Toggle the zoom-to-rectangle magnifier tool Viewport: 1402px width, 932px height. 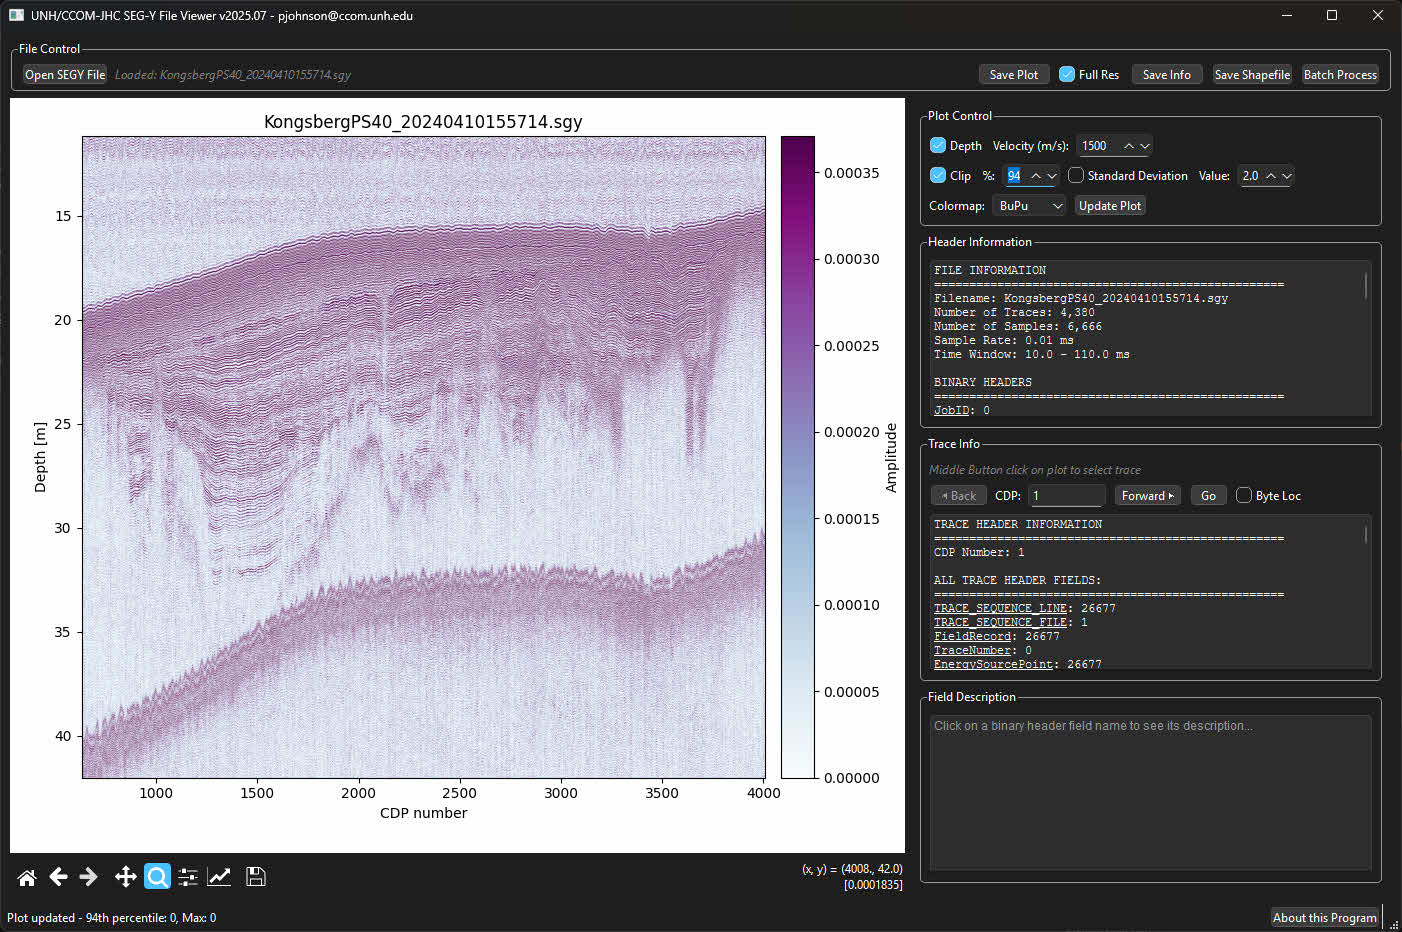tap(157, 877)
